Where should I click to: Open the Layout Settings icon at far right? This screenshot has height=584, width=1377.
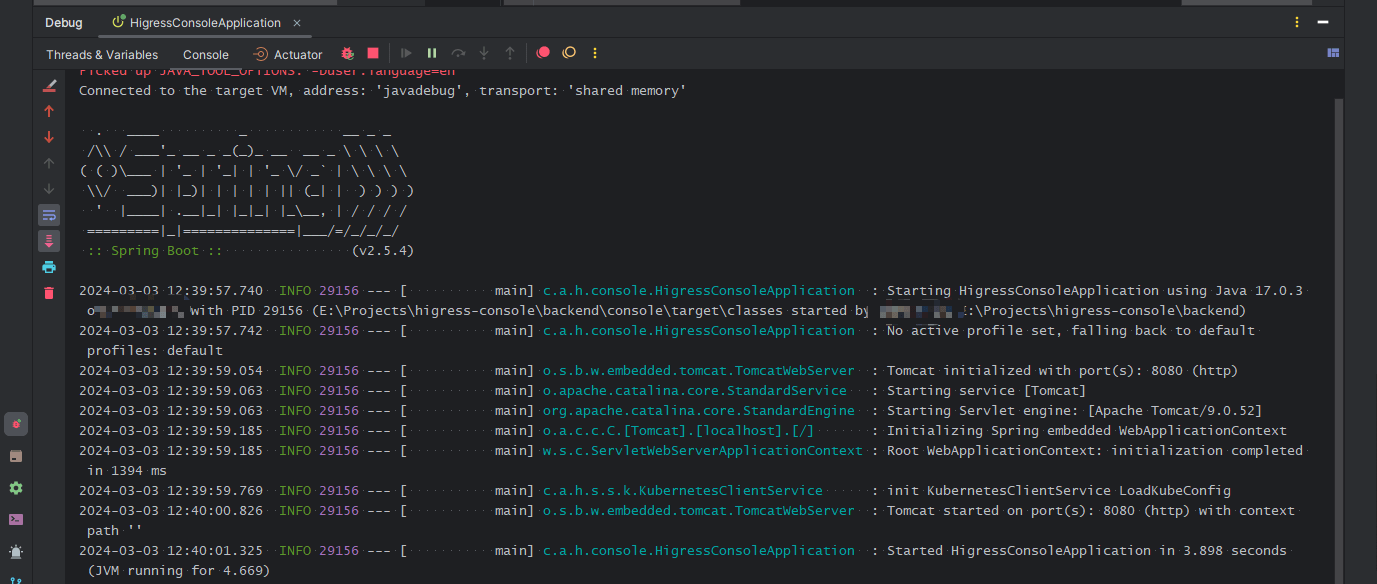(1333, 54)
